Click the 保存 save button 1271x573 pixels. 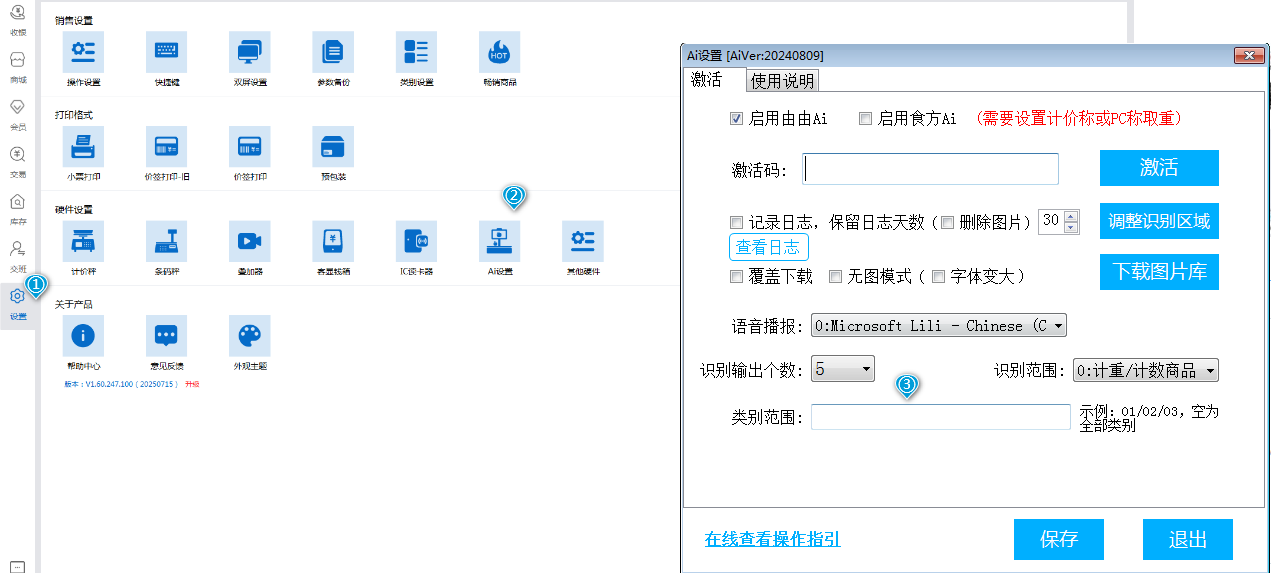[1059, 539]
